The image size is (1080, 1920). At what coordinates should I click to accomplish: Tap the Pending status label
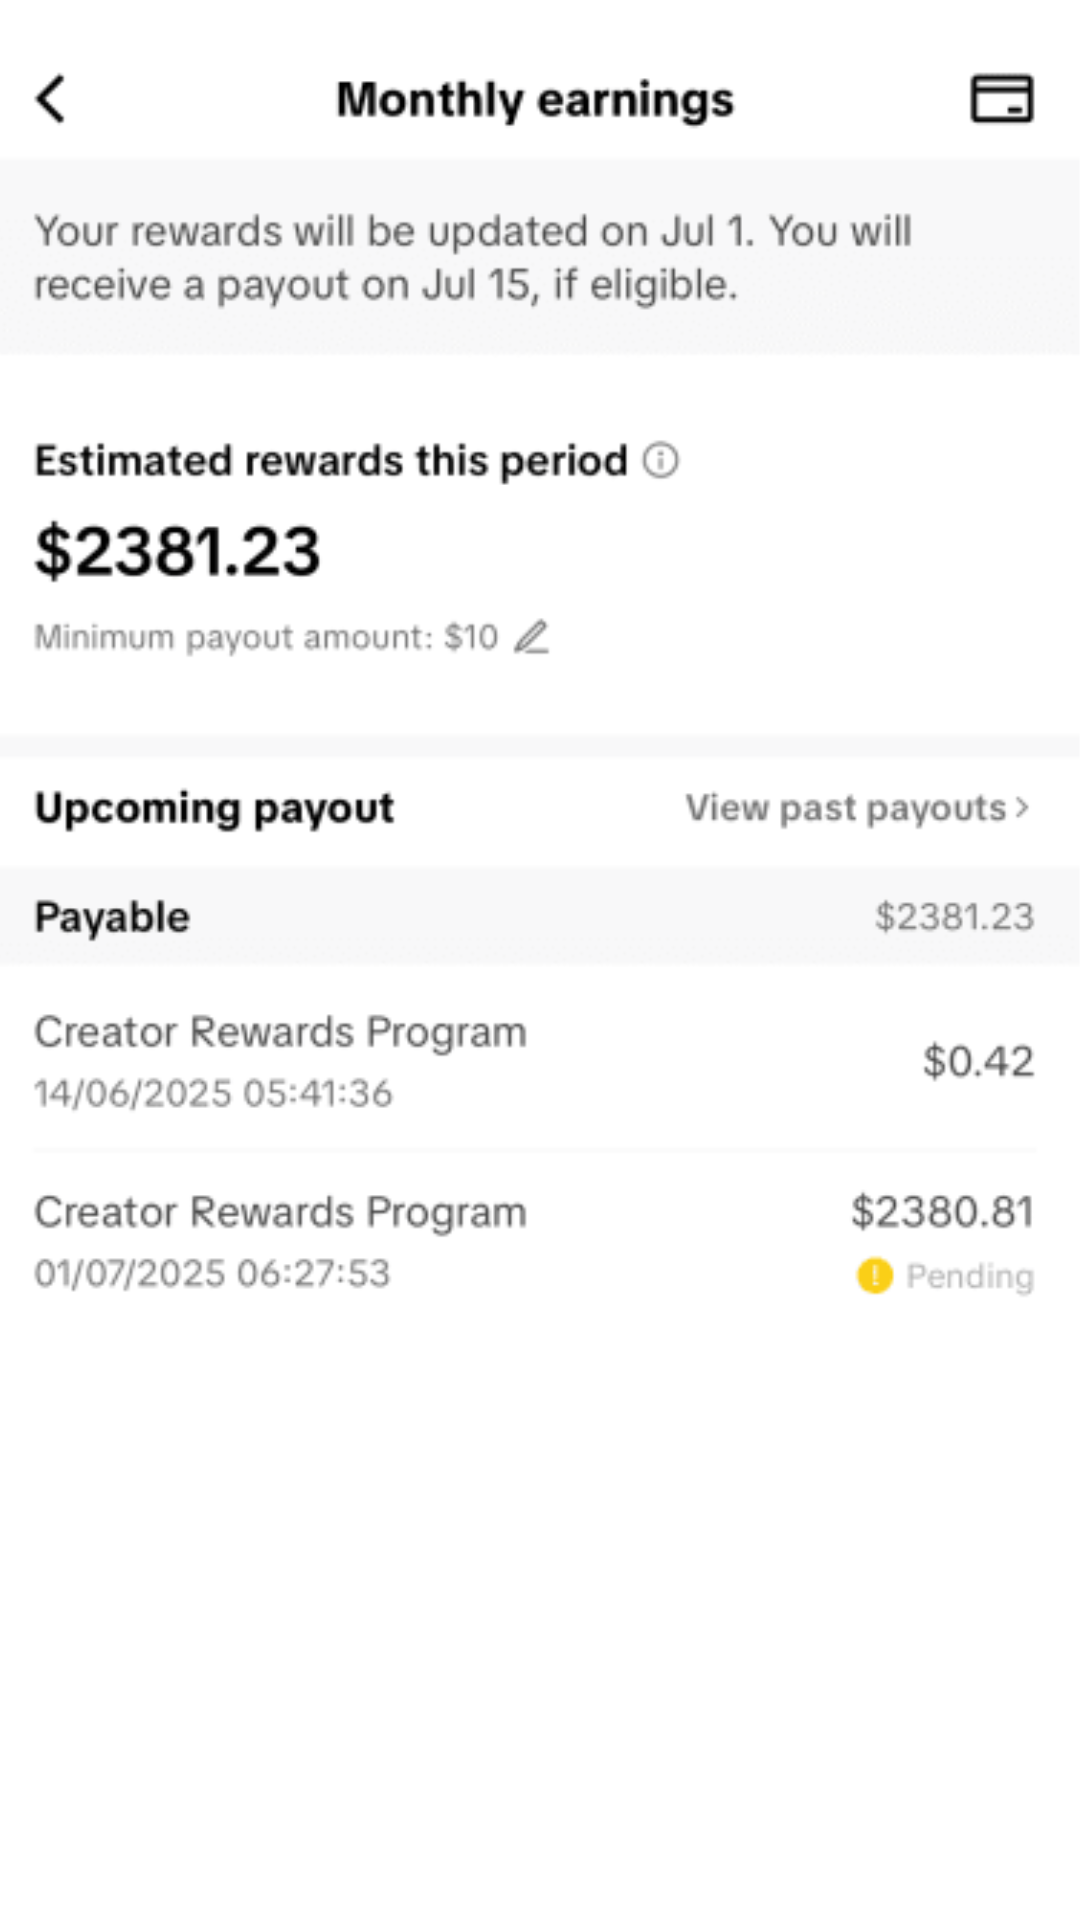(969, 1276)
